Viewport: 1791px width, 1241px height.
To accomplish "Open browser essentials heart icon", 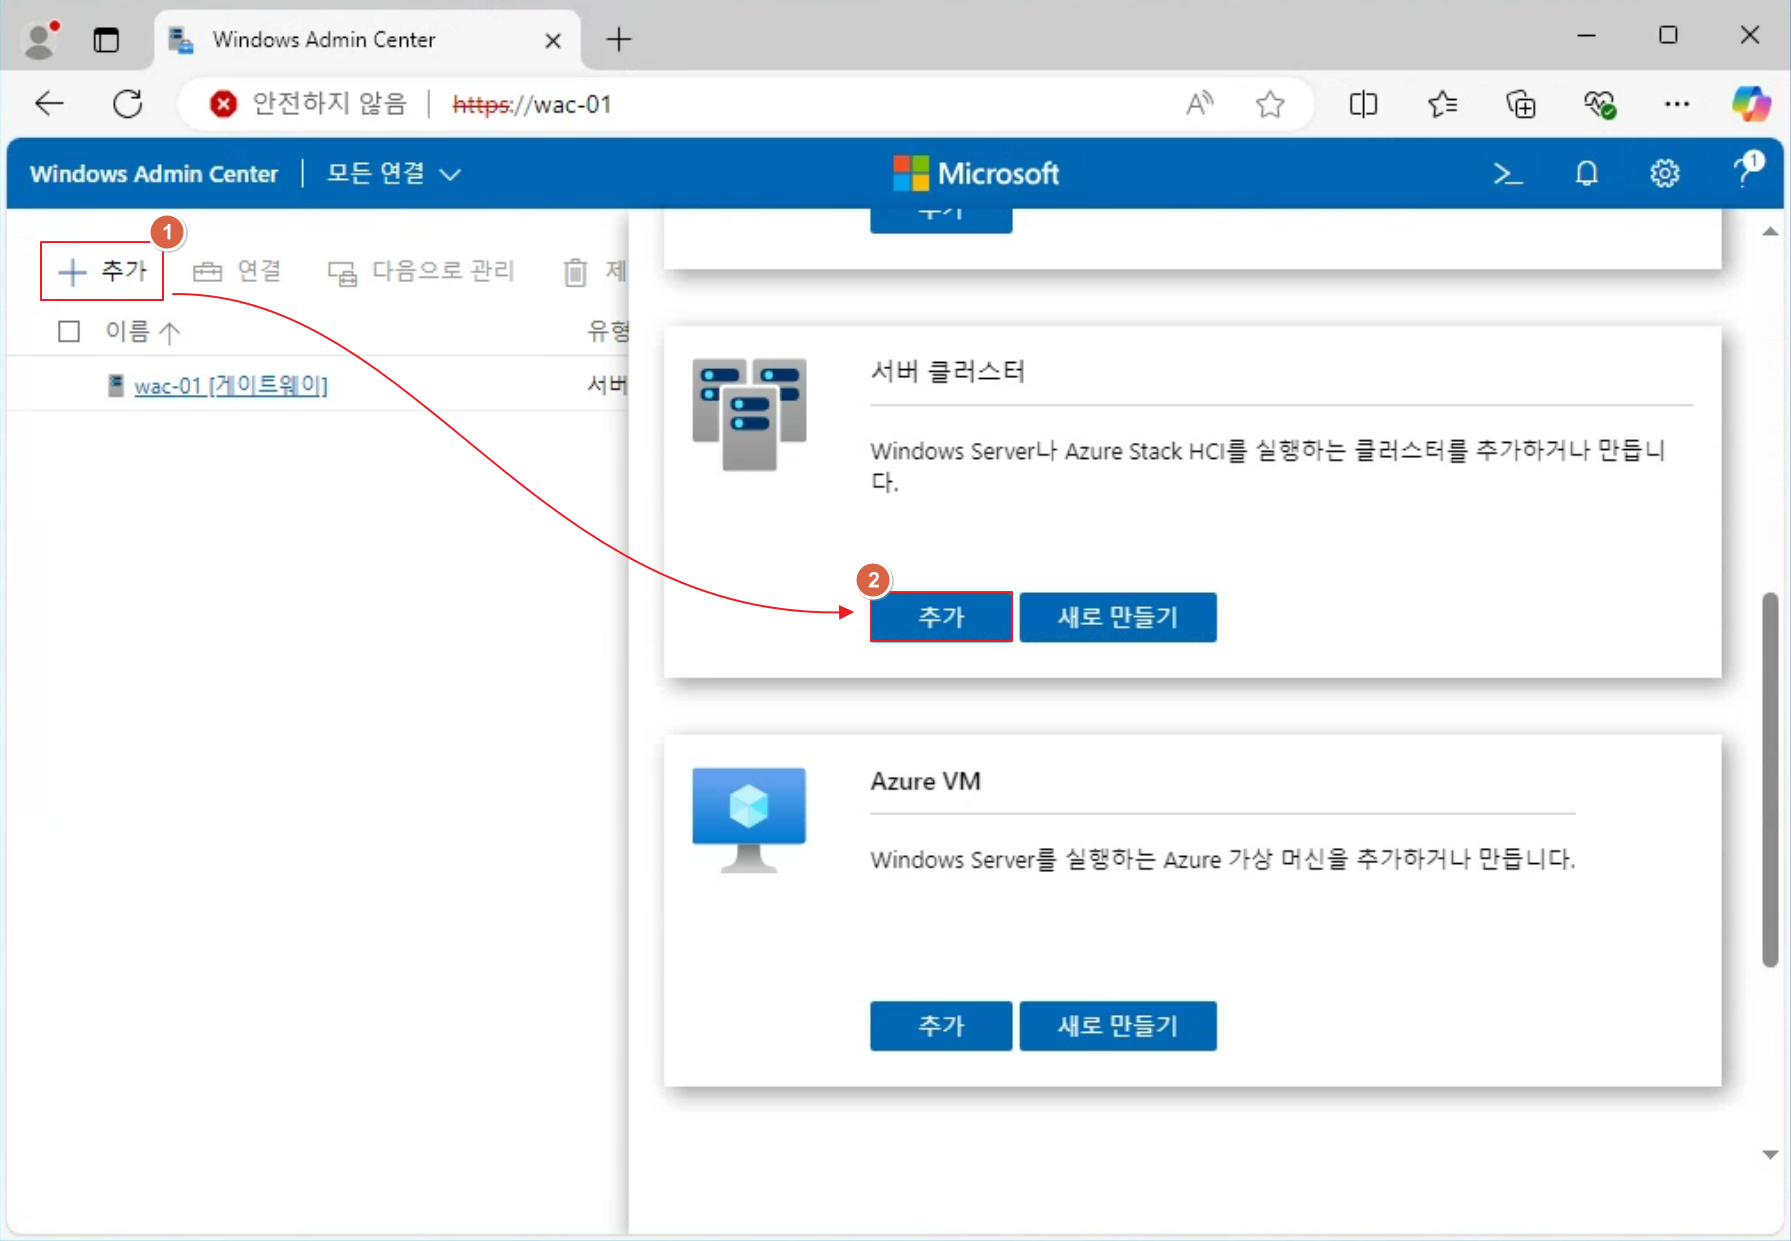I will [x=1599, y=104].
